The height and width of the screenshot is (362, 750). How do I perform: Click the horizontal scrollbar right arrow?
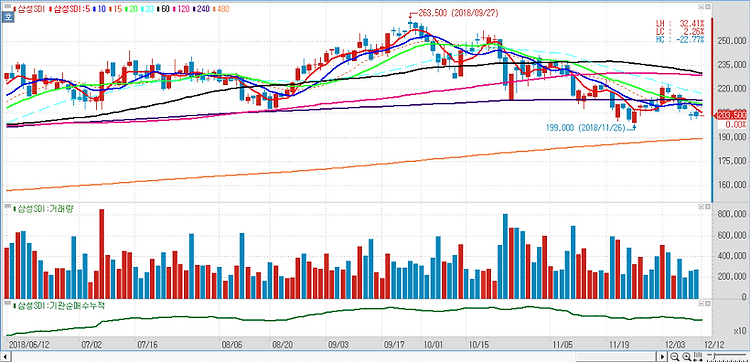coord(662,357)
